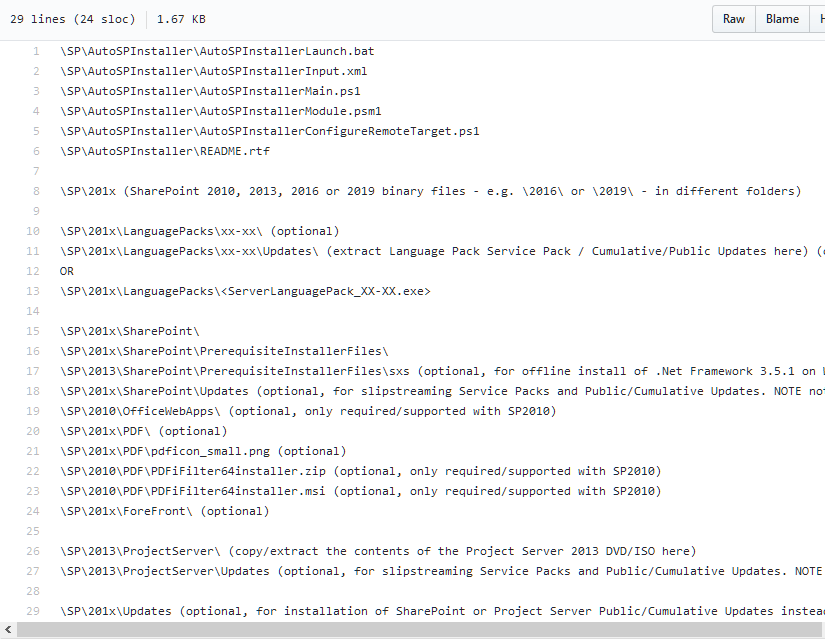This screenshot has width=825, height=640.
Task: Click the LanguagePacks\xx-xx\ (optional) line
Action: tap(200, 231)
